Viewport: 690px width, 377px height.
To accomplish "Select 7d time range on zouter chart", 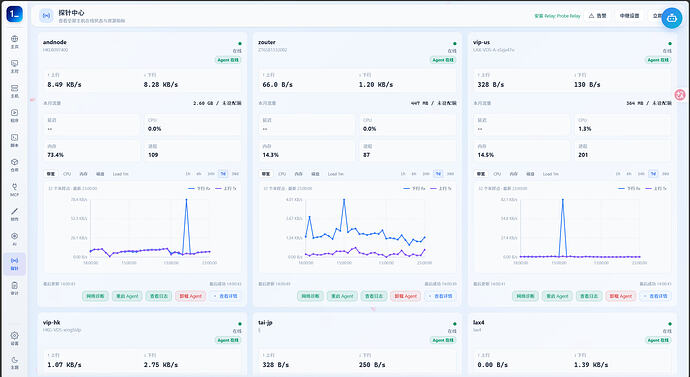I will click(438, 174).
